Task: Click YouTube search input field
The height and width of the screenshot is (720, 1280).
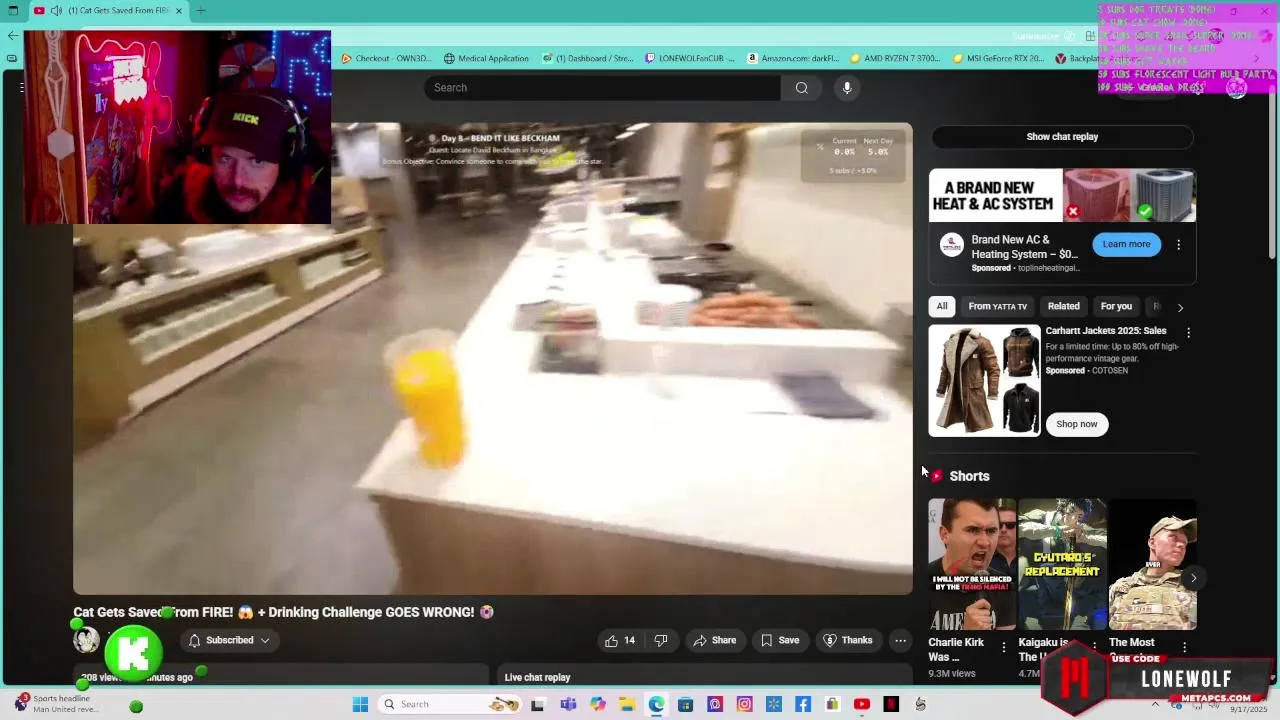Action: 602,88
